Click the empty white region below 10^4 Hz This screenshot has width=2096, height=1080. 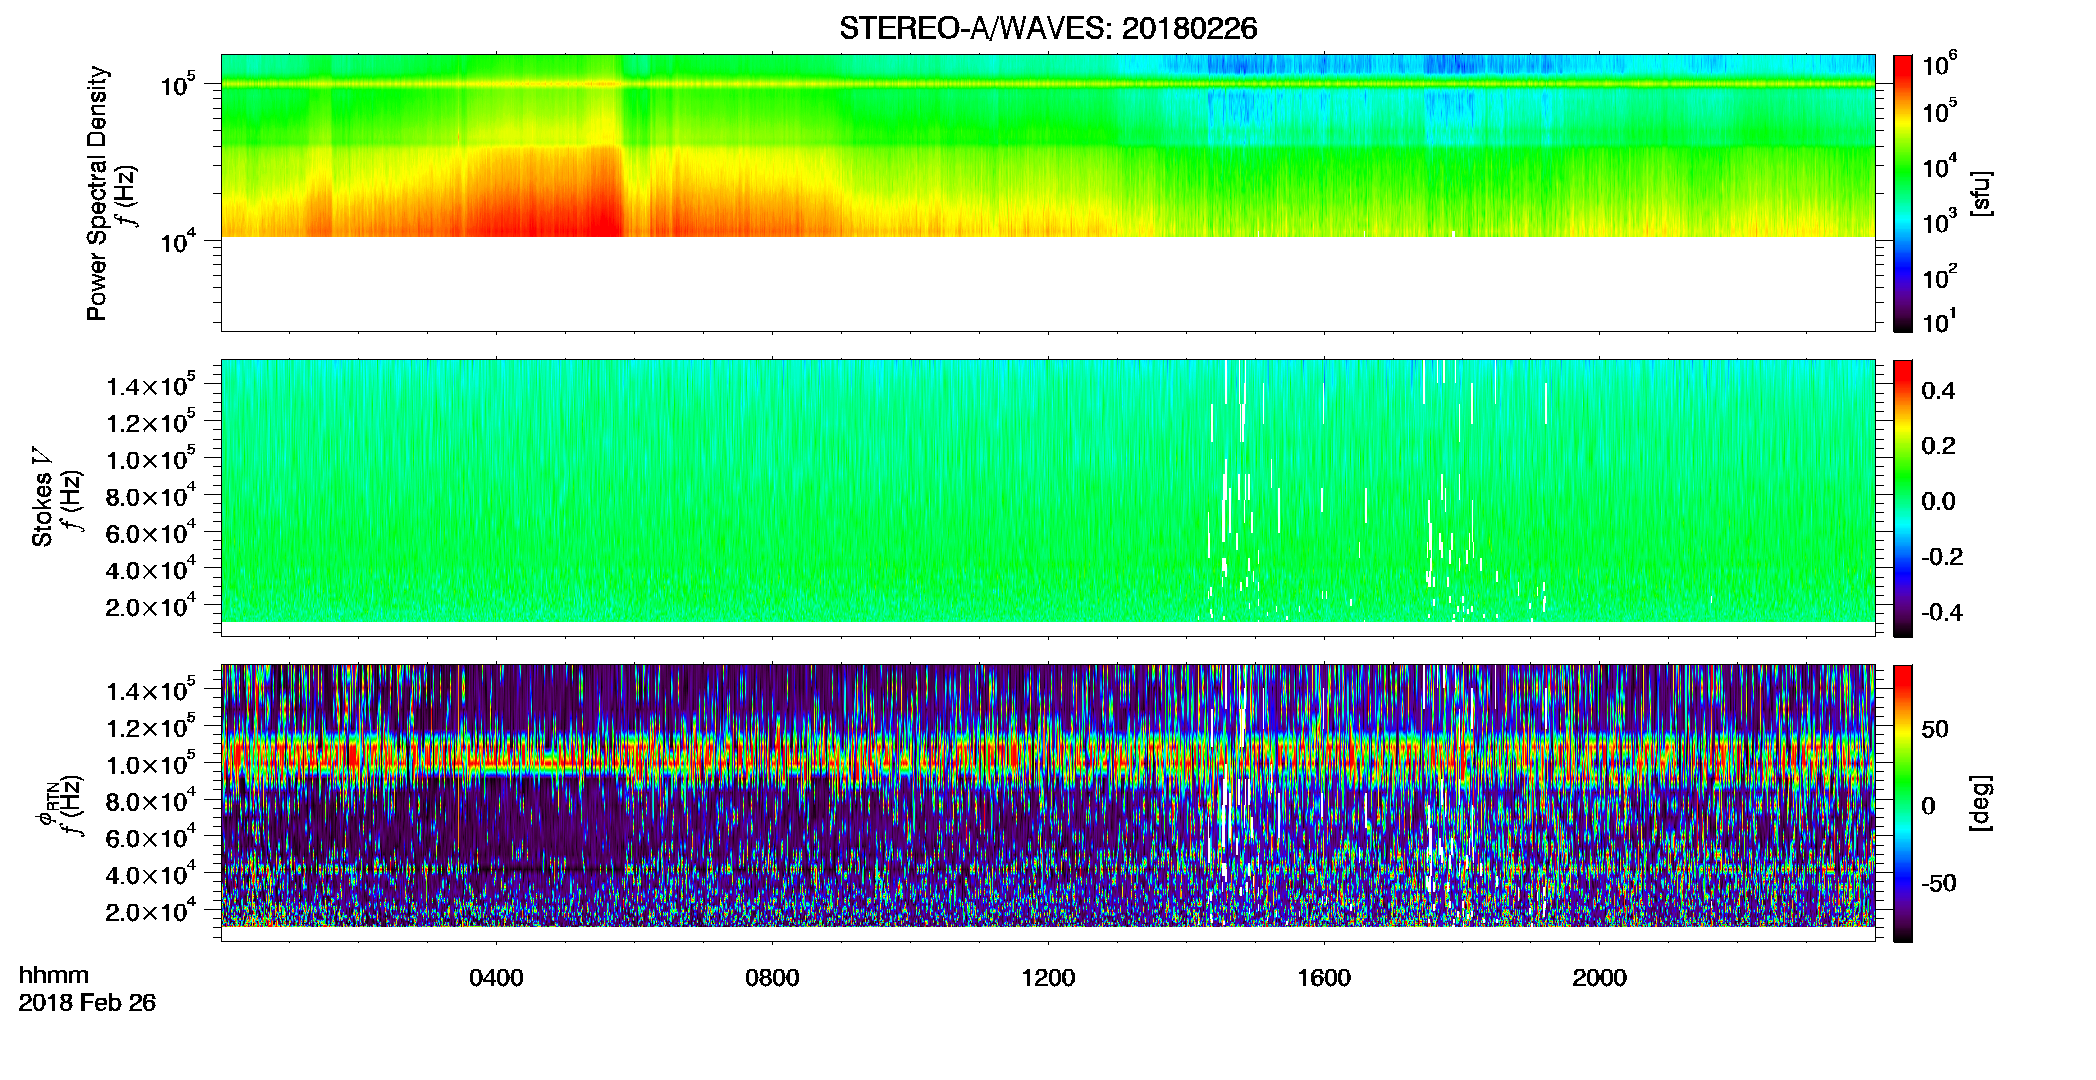pos(1047,283)
